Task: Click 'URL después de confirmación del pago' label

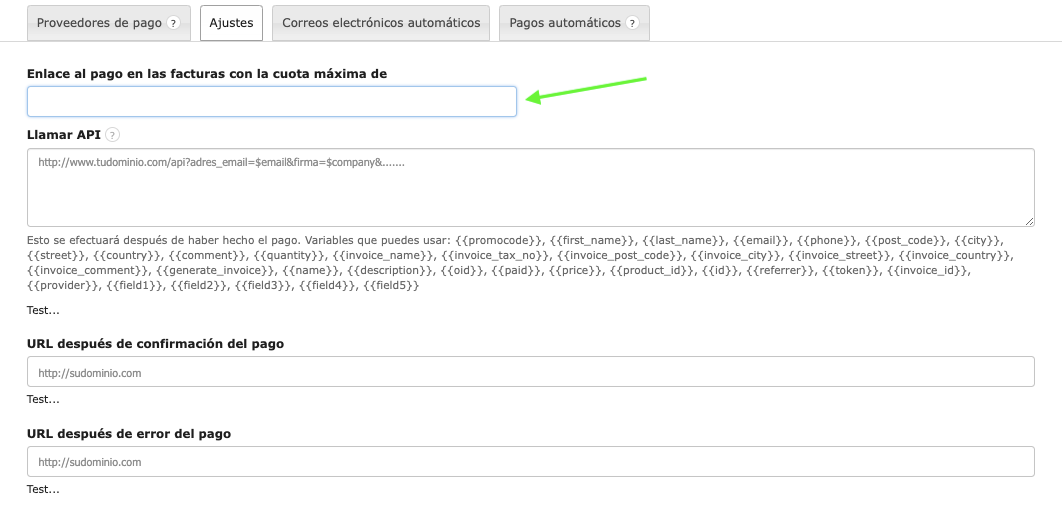Action: pyautogui.click(x=155, y=344)
